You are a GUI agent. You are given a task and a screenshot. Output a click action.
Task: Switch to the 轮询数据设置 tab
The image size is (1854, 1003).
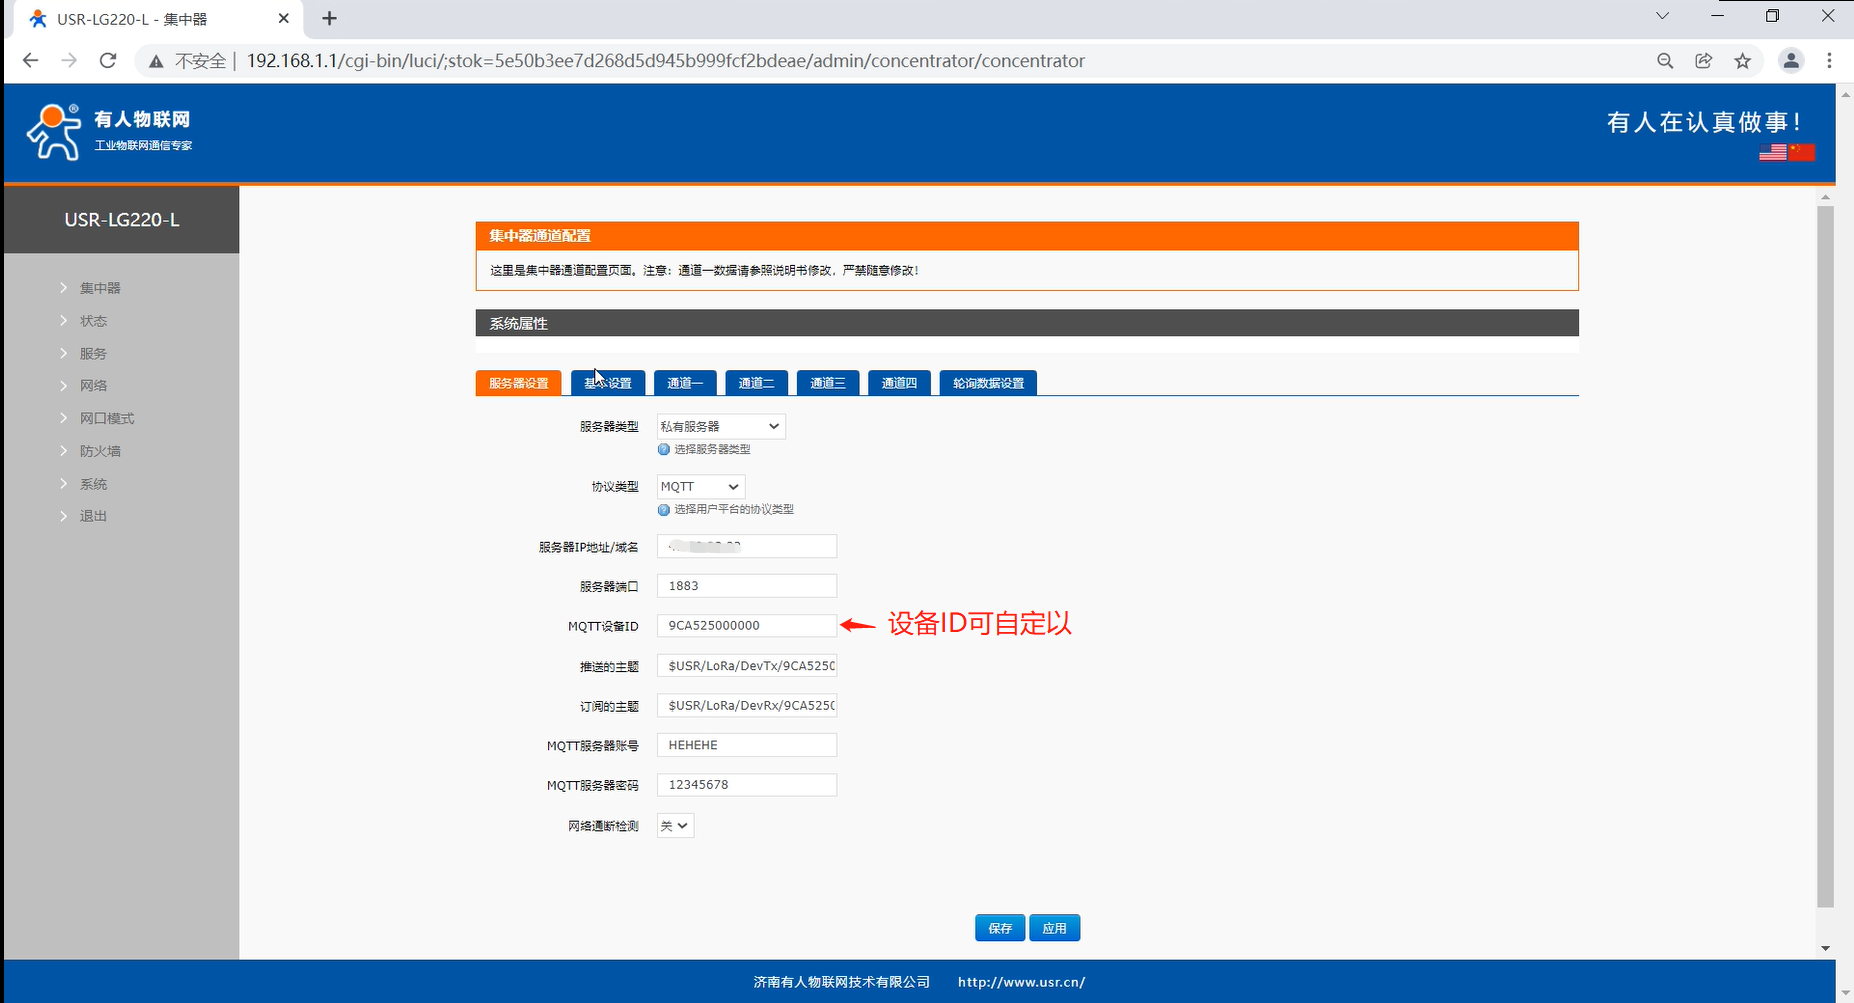coord(988,383)
